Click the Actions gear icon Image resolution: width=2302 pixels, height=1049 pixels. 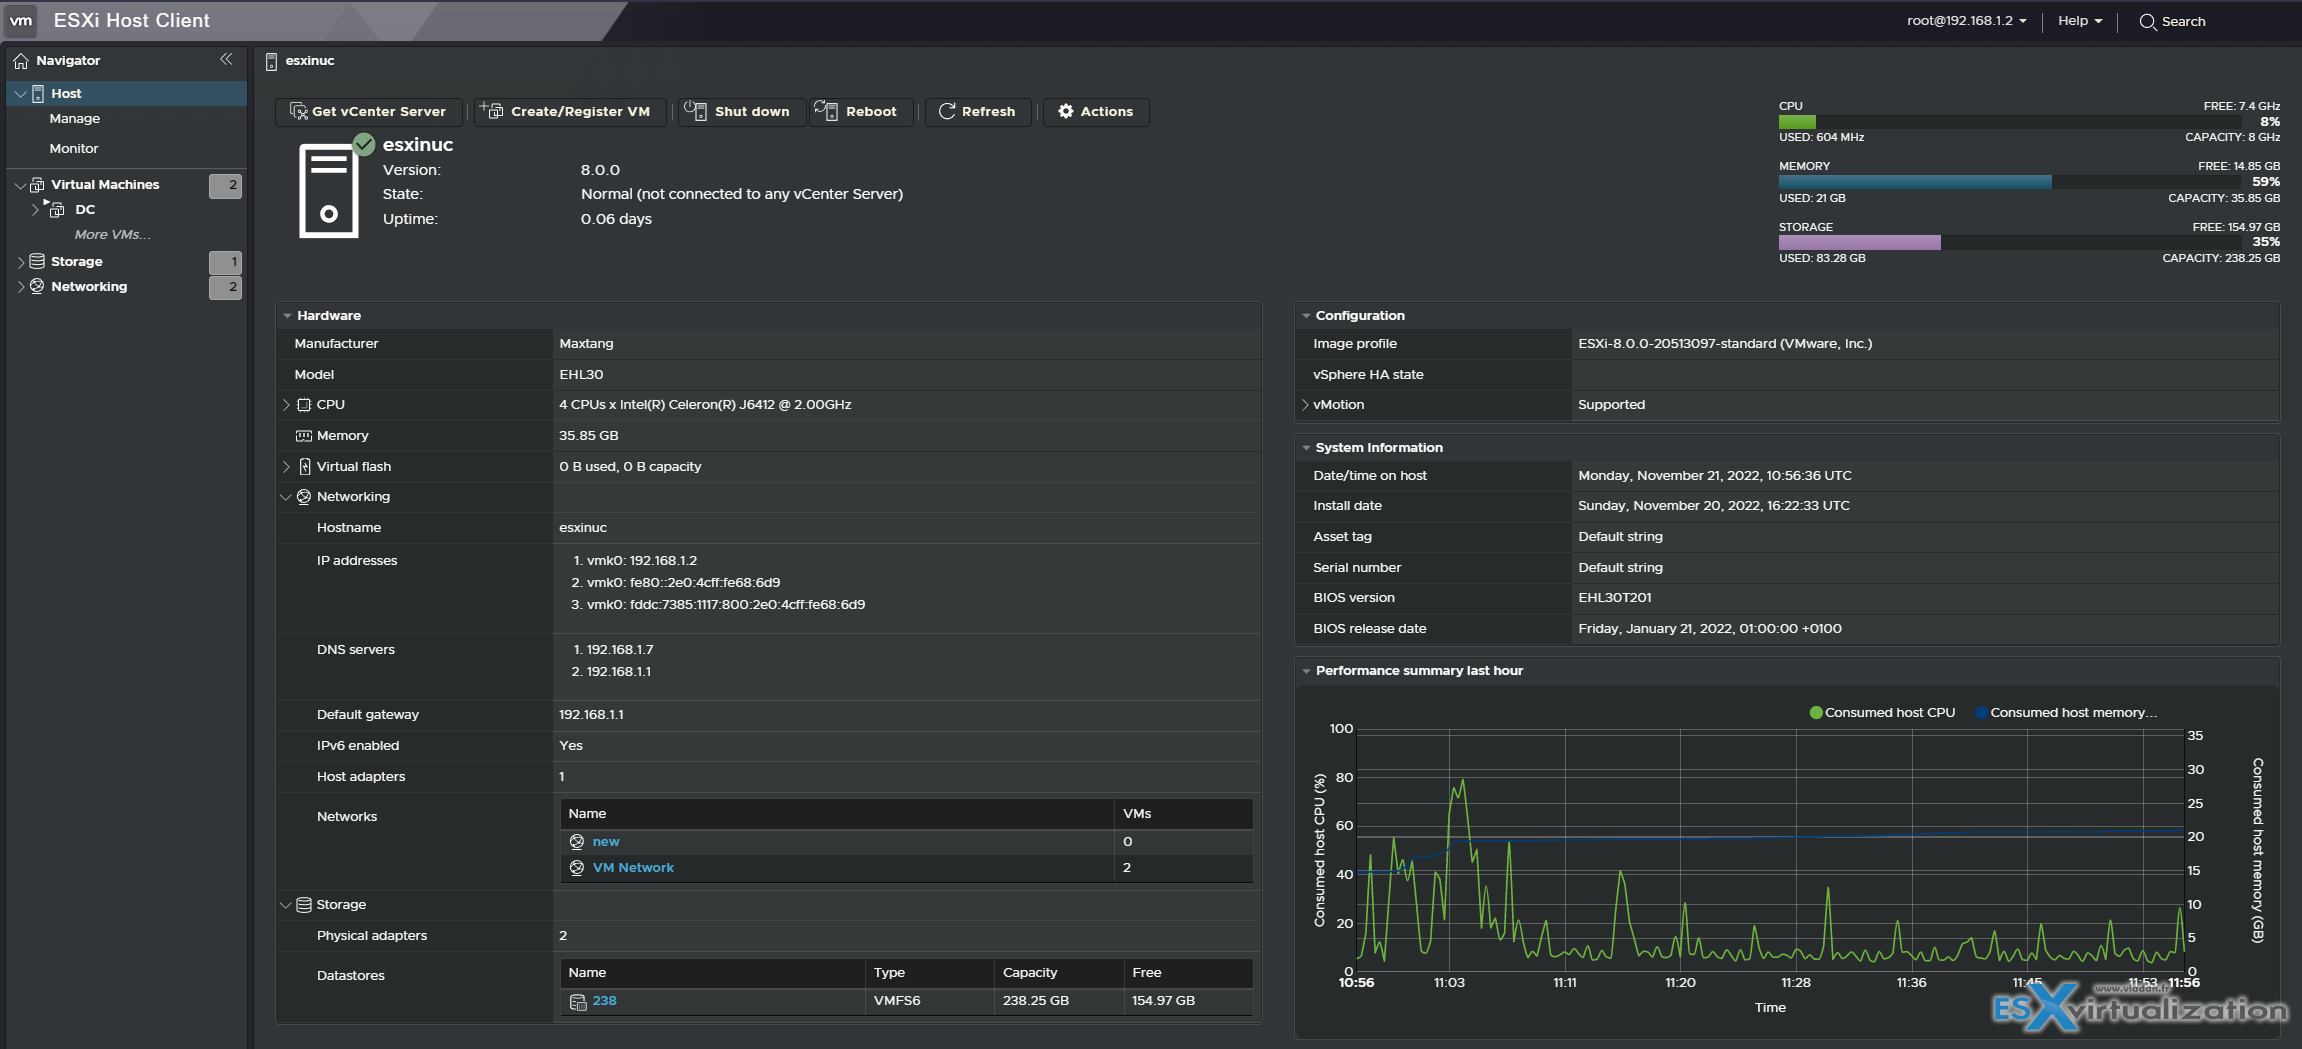(x=1066, y=111)
